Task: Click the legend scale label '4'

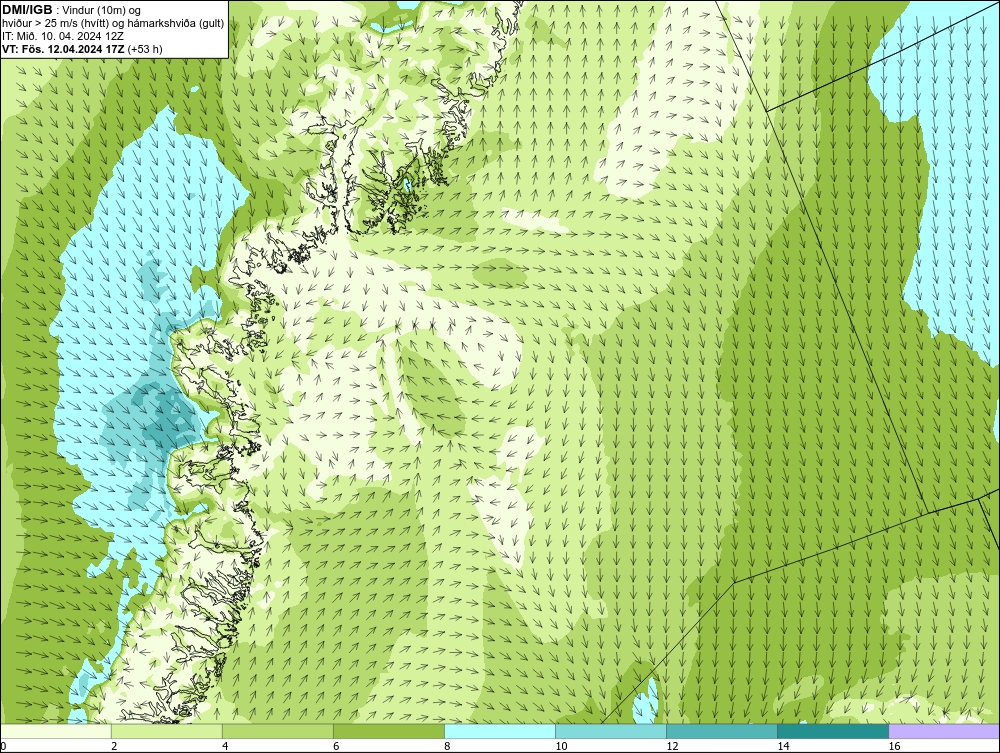Action: (225, 746)
